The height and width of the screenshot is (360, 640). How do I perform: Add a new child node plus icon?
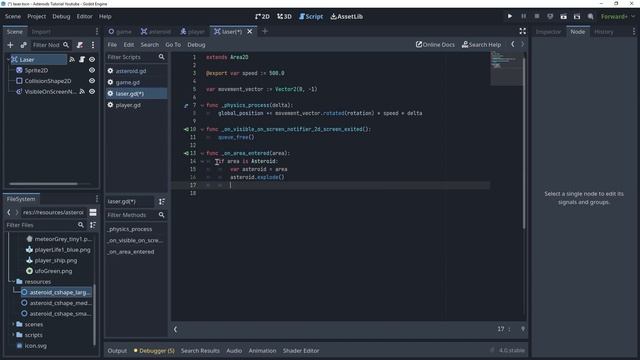(x=11, y=45)
